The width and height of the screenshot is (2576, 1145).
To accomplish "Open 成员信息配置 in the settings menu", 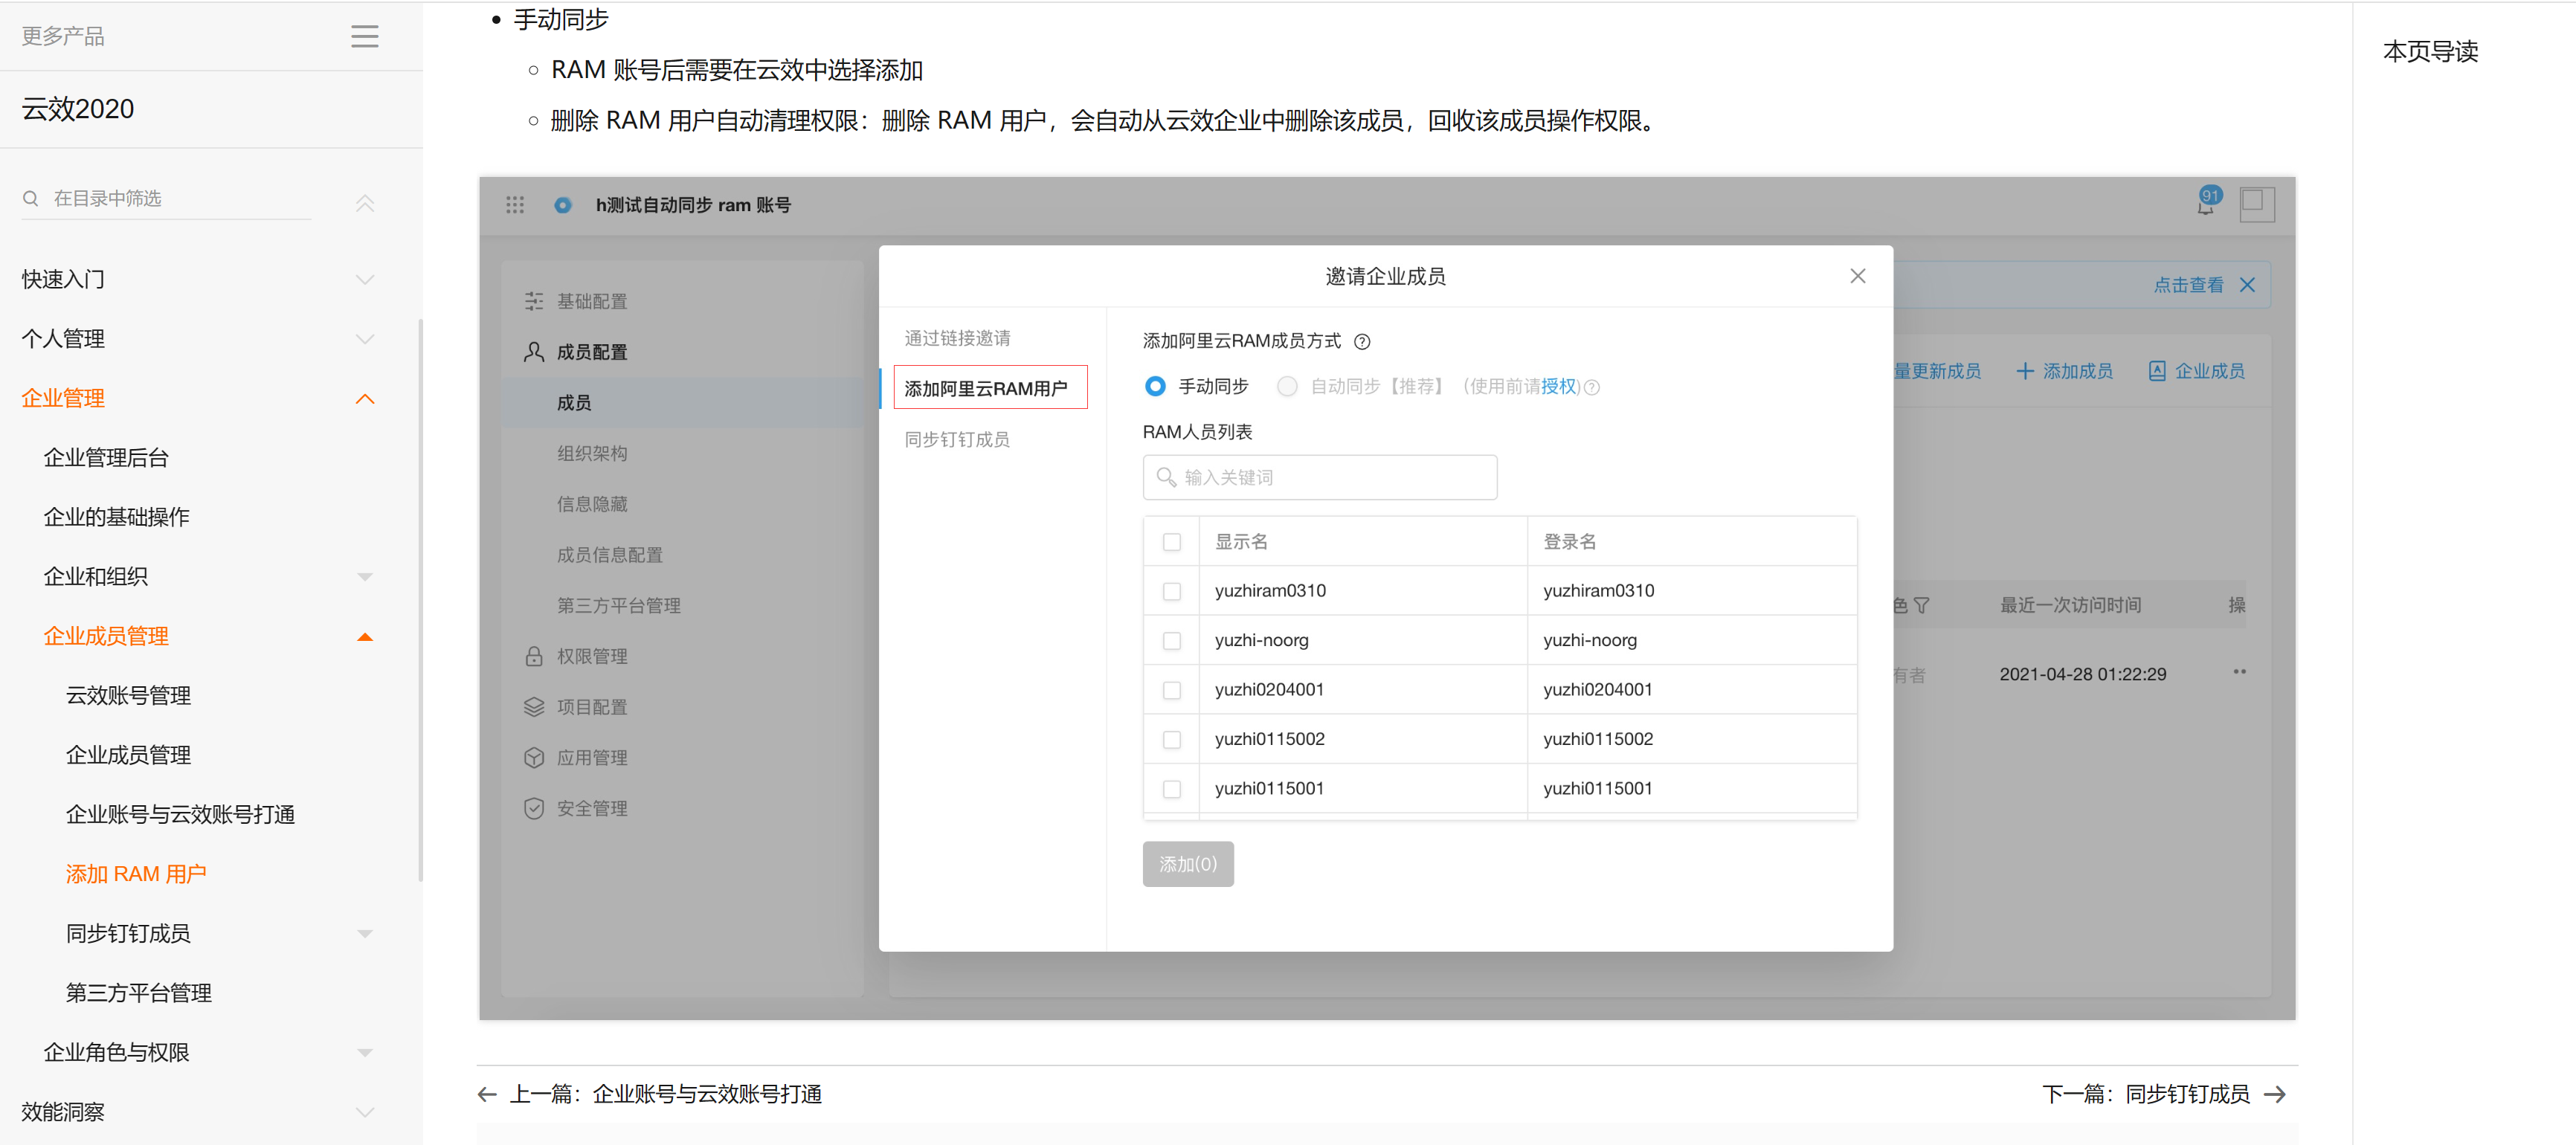I will [609, 555].
